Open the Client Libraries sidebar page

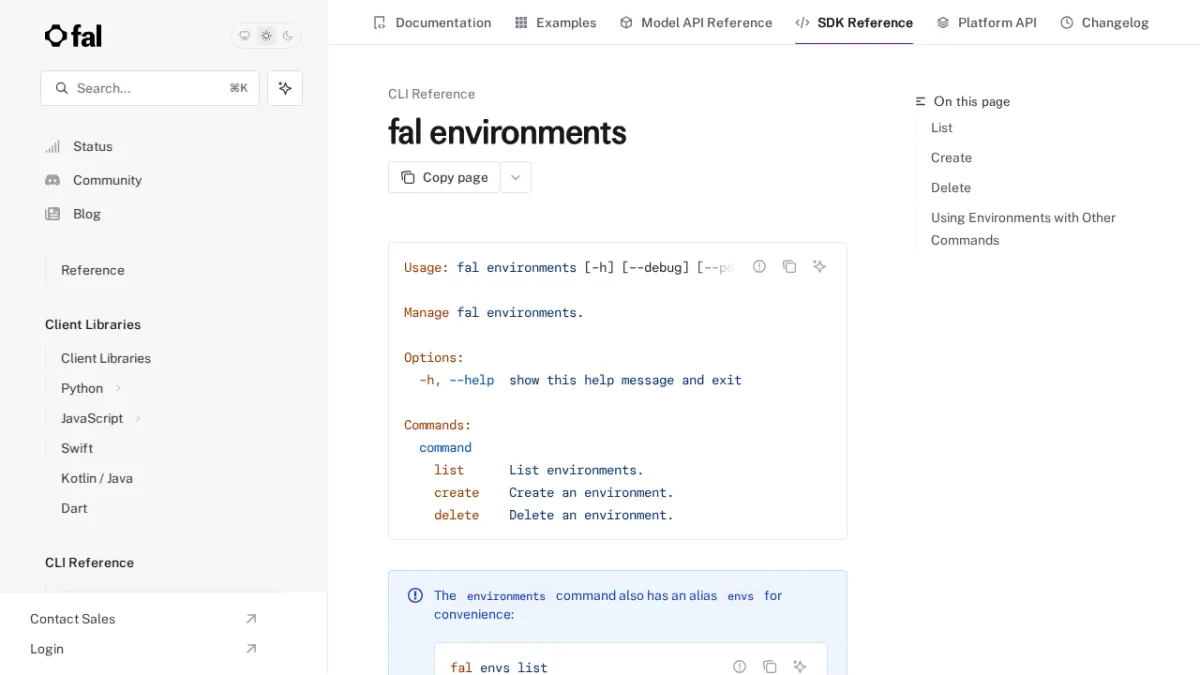coord(106,358)
